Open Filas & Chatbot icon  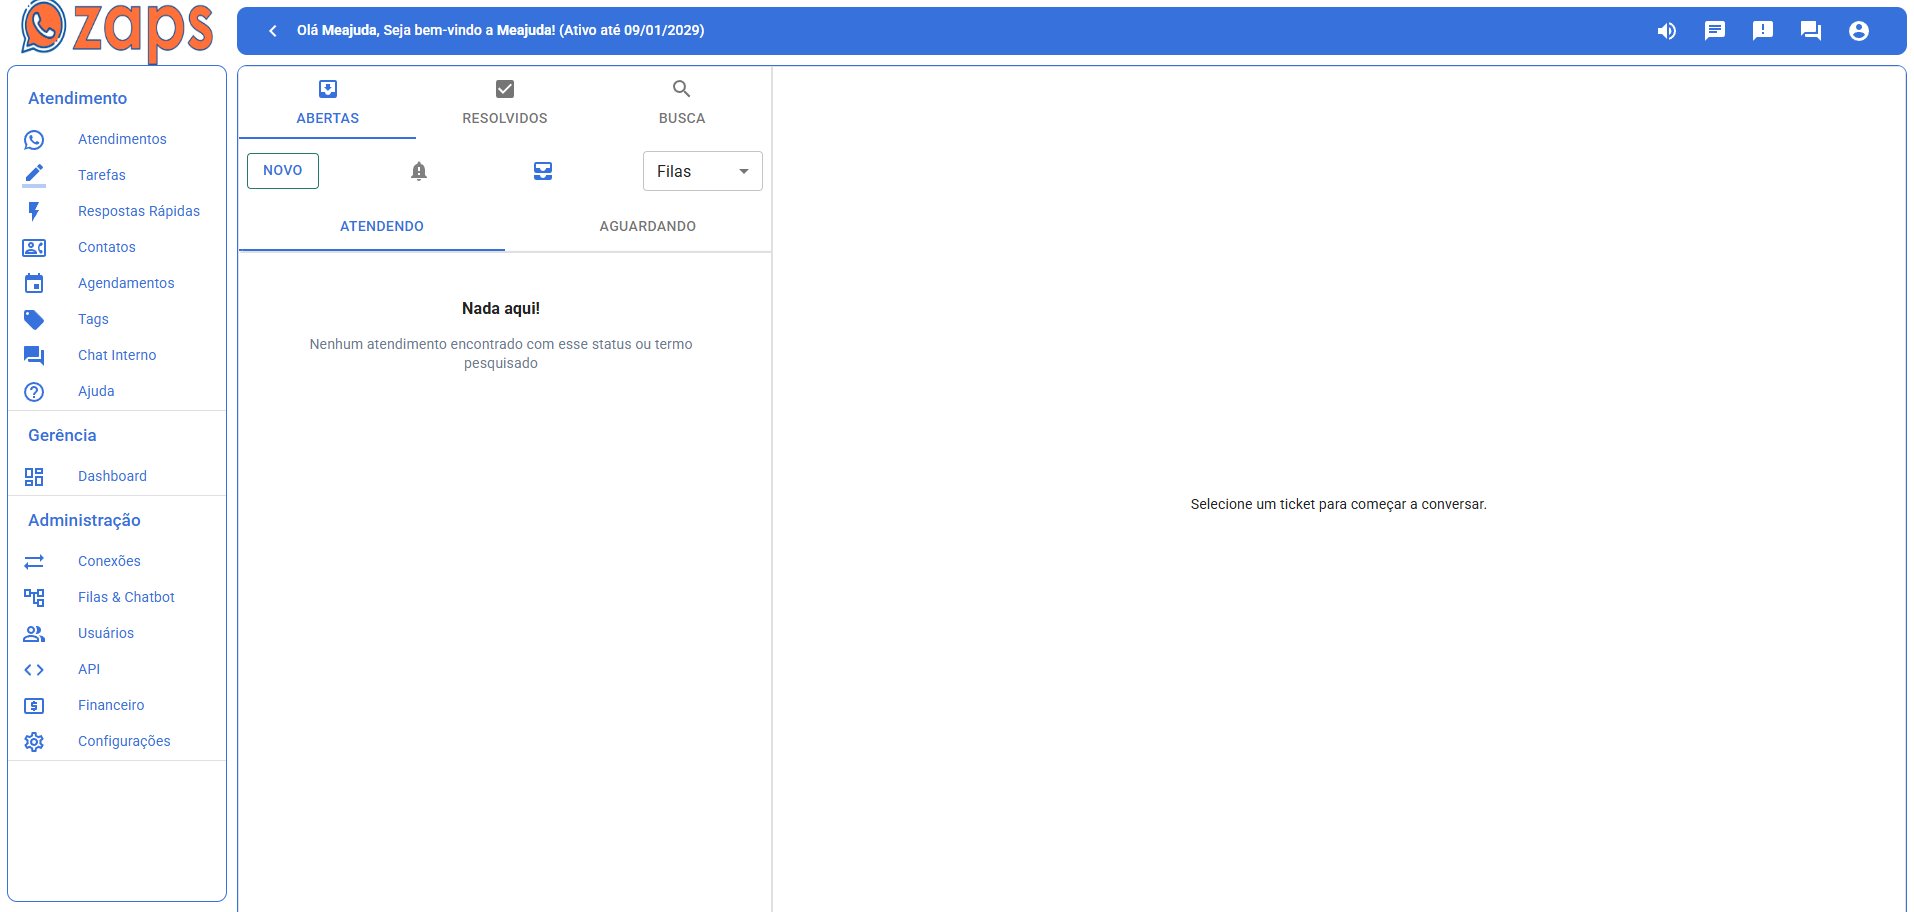(x=34, y=597)
